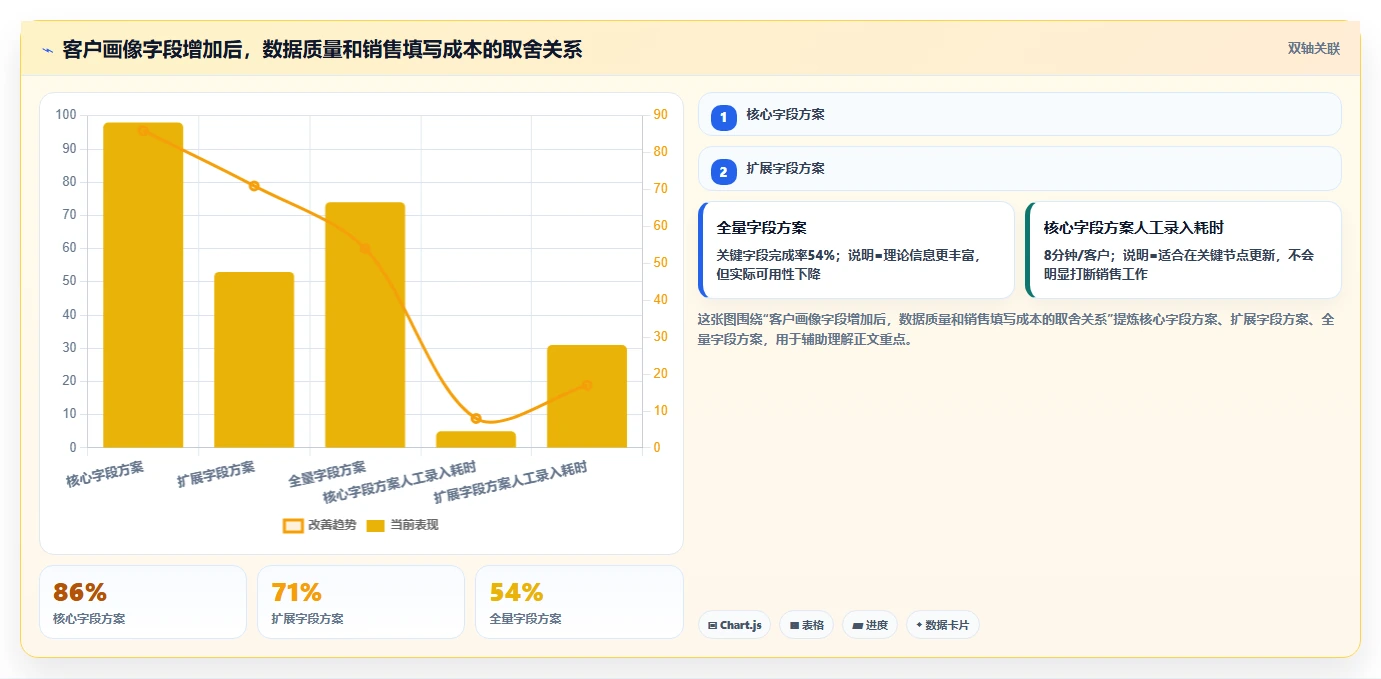Select the 扩展字段方案 bar in chart
1381x679 pixels.
[x=254, y=360]
